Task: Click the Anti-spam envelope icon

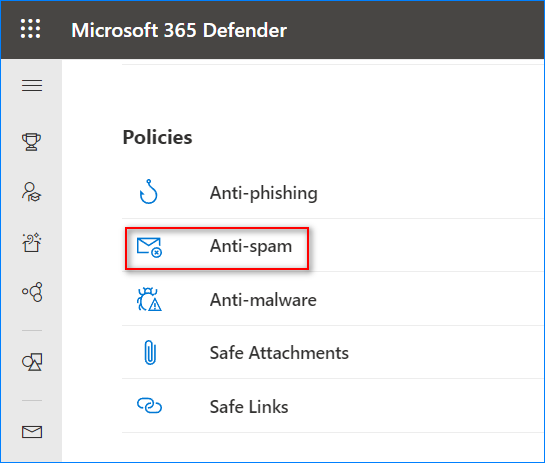Action: click(x=149, y=247)
